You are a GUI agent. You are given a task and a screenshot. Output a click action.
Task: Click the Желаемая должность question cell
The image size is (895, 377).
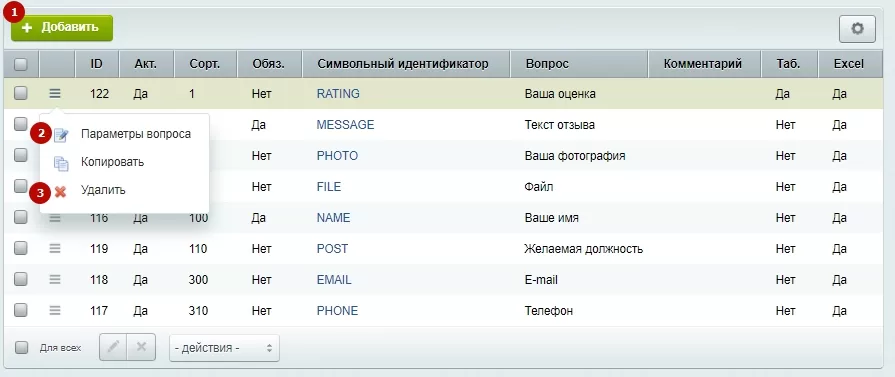tap(584, 248)
